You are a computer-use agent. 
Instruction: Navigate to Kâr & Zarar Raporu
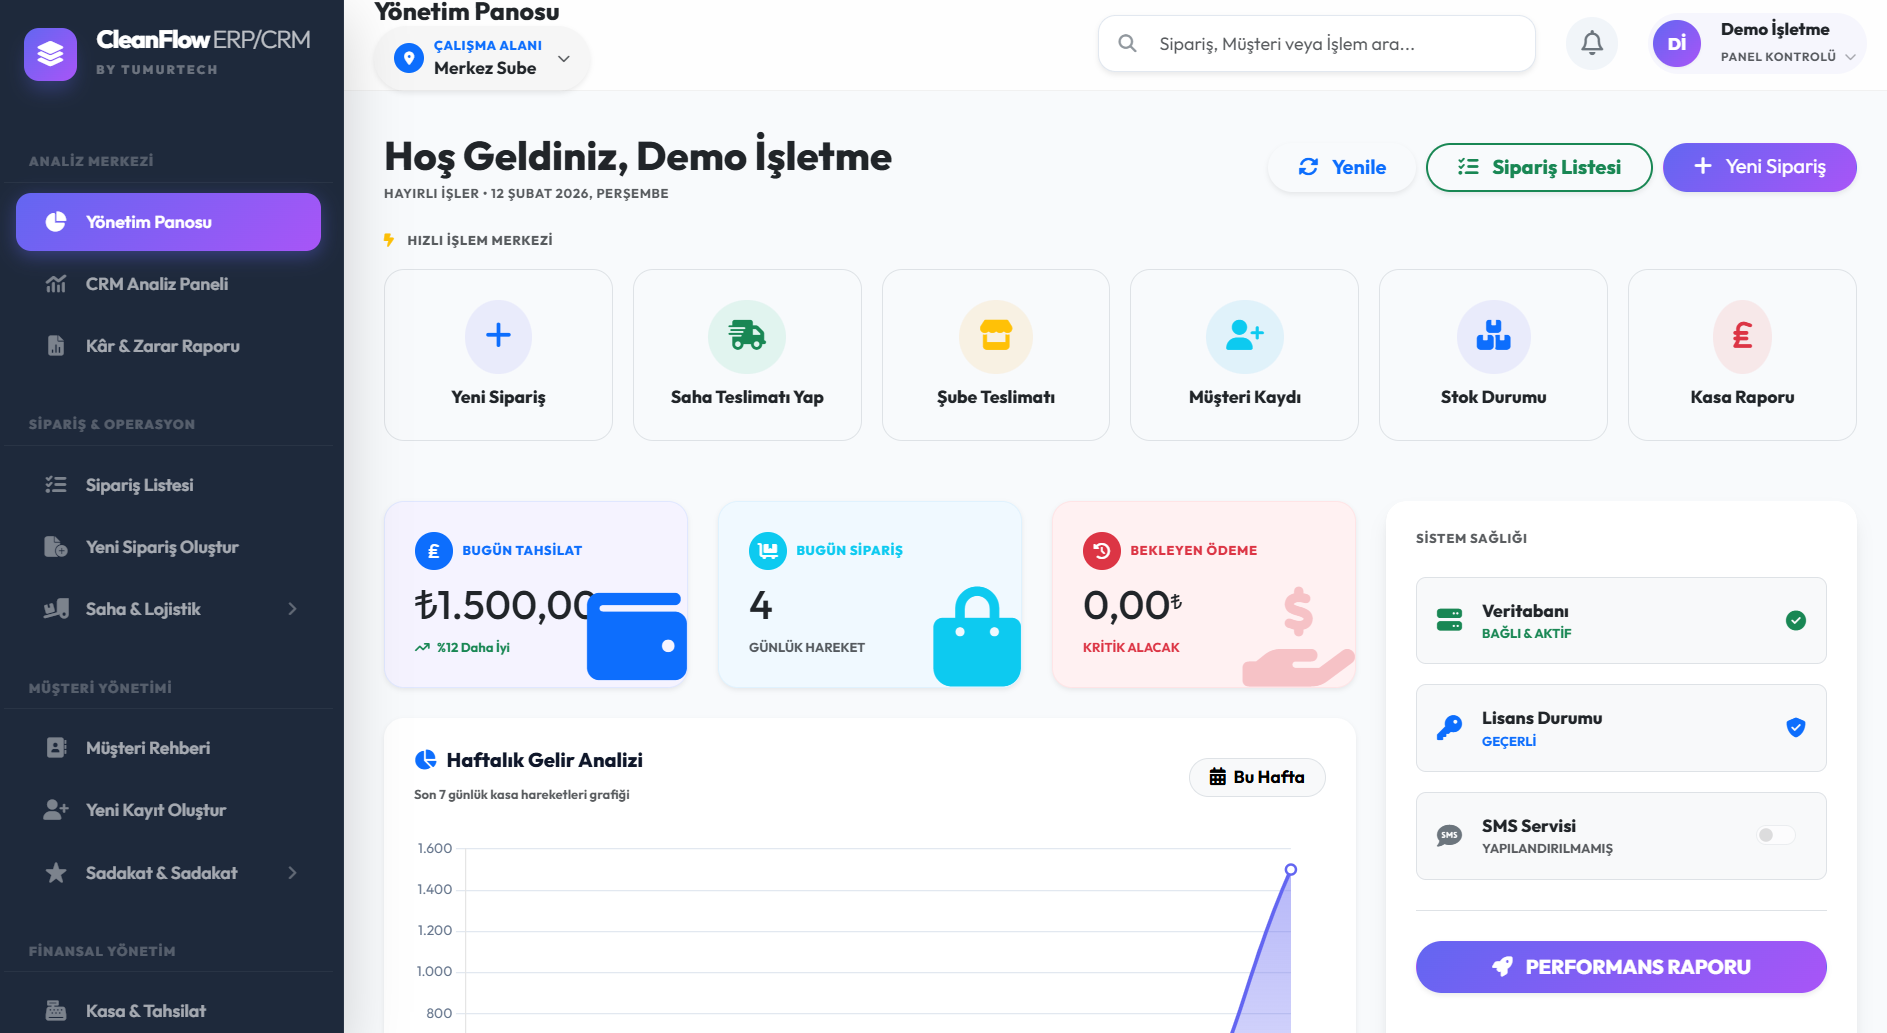click(162, 346)
